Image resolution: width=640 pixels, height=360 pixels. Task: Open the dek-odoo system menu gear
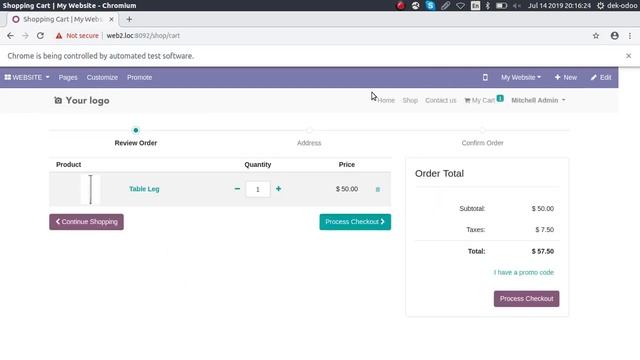pyautogui.click(x=600, y=6)
